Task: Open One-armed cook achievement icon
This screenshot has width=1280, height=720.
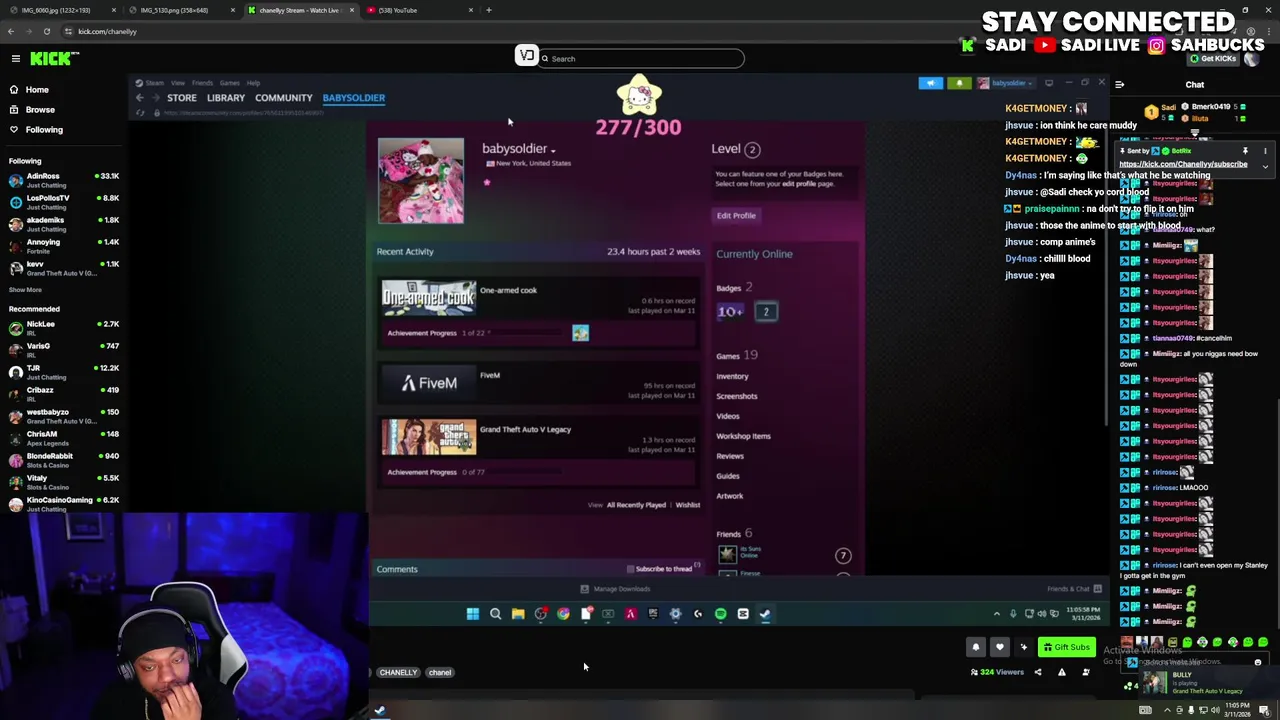Action: tap(581, 333)
